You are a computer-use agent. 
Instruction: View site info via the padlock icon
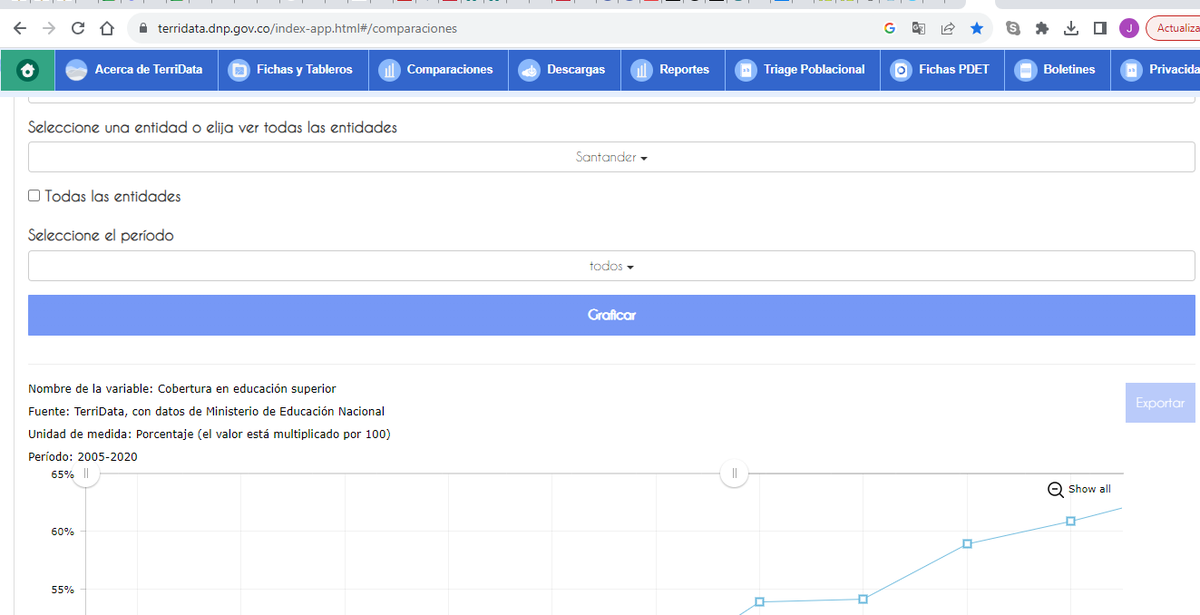pyautogui.click(x=141, y=28)
